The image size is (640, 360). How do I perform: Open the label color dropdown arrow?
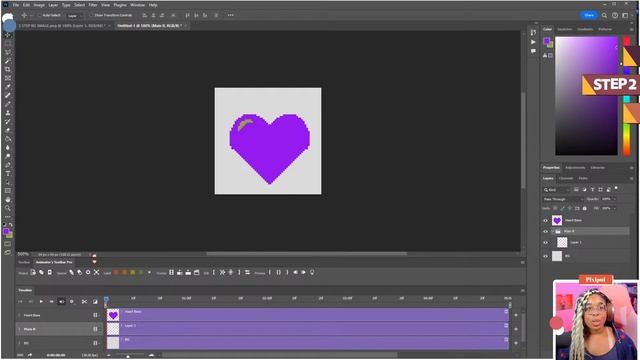[149, 272]
